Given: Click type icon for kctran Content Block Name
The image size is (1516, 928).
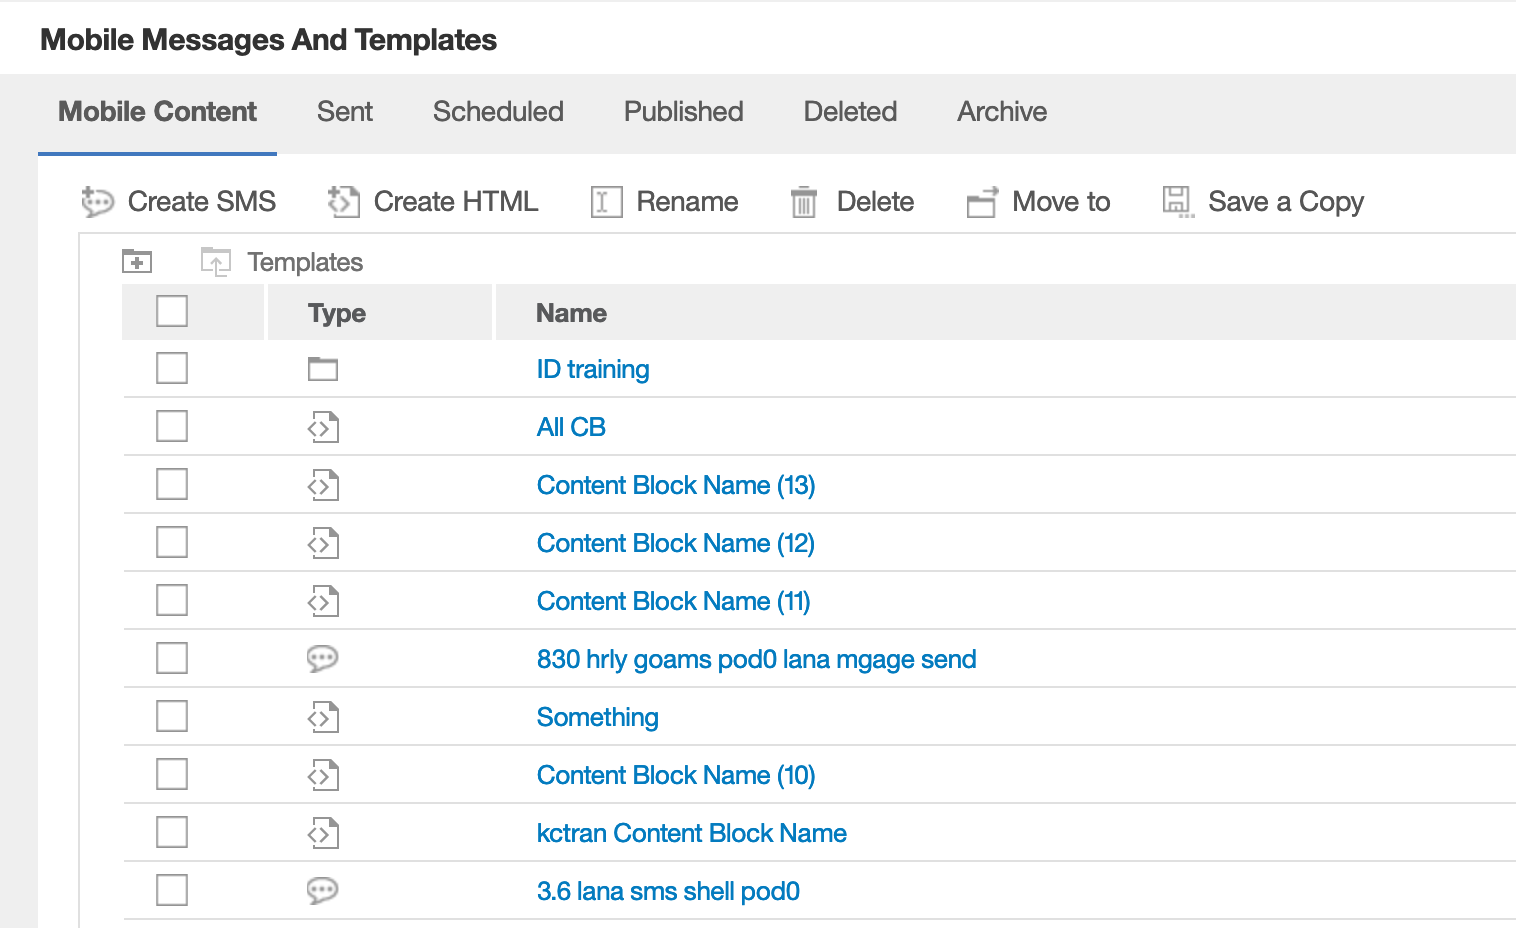Looking at the screenshot, I should pos(323,834).
